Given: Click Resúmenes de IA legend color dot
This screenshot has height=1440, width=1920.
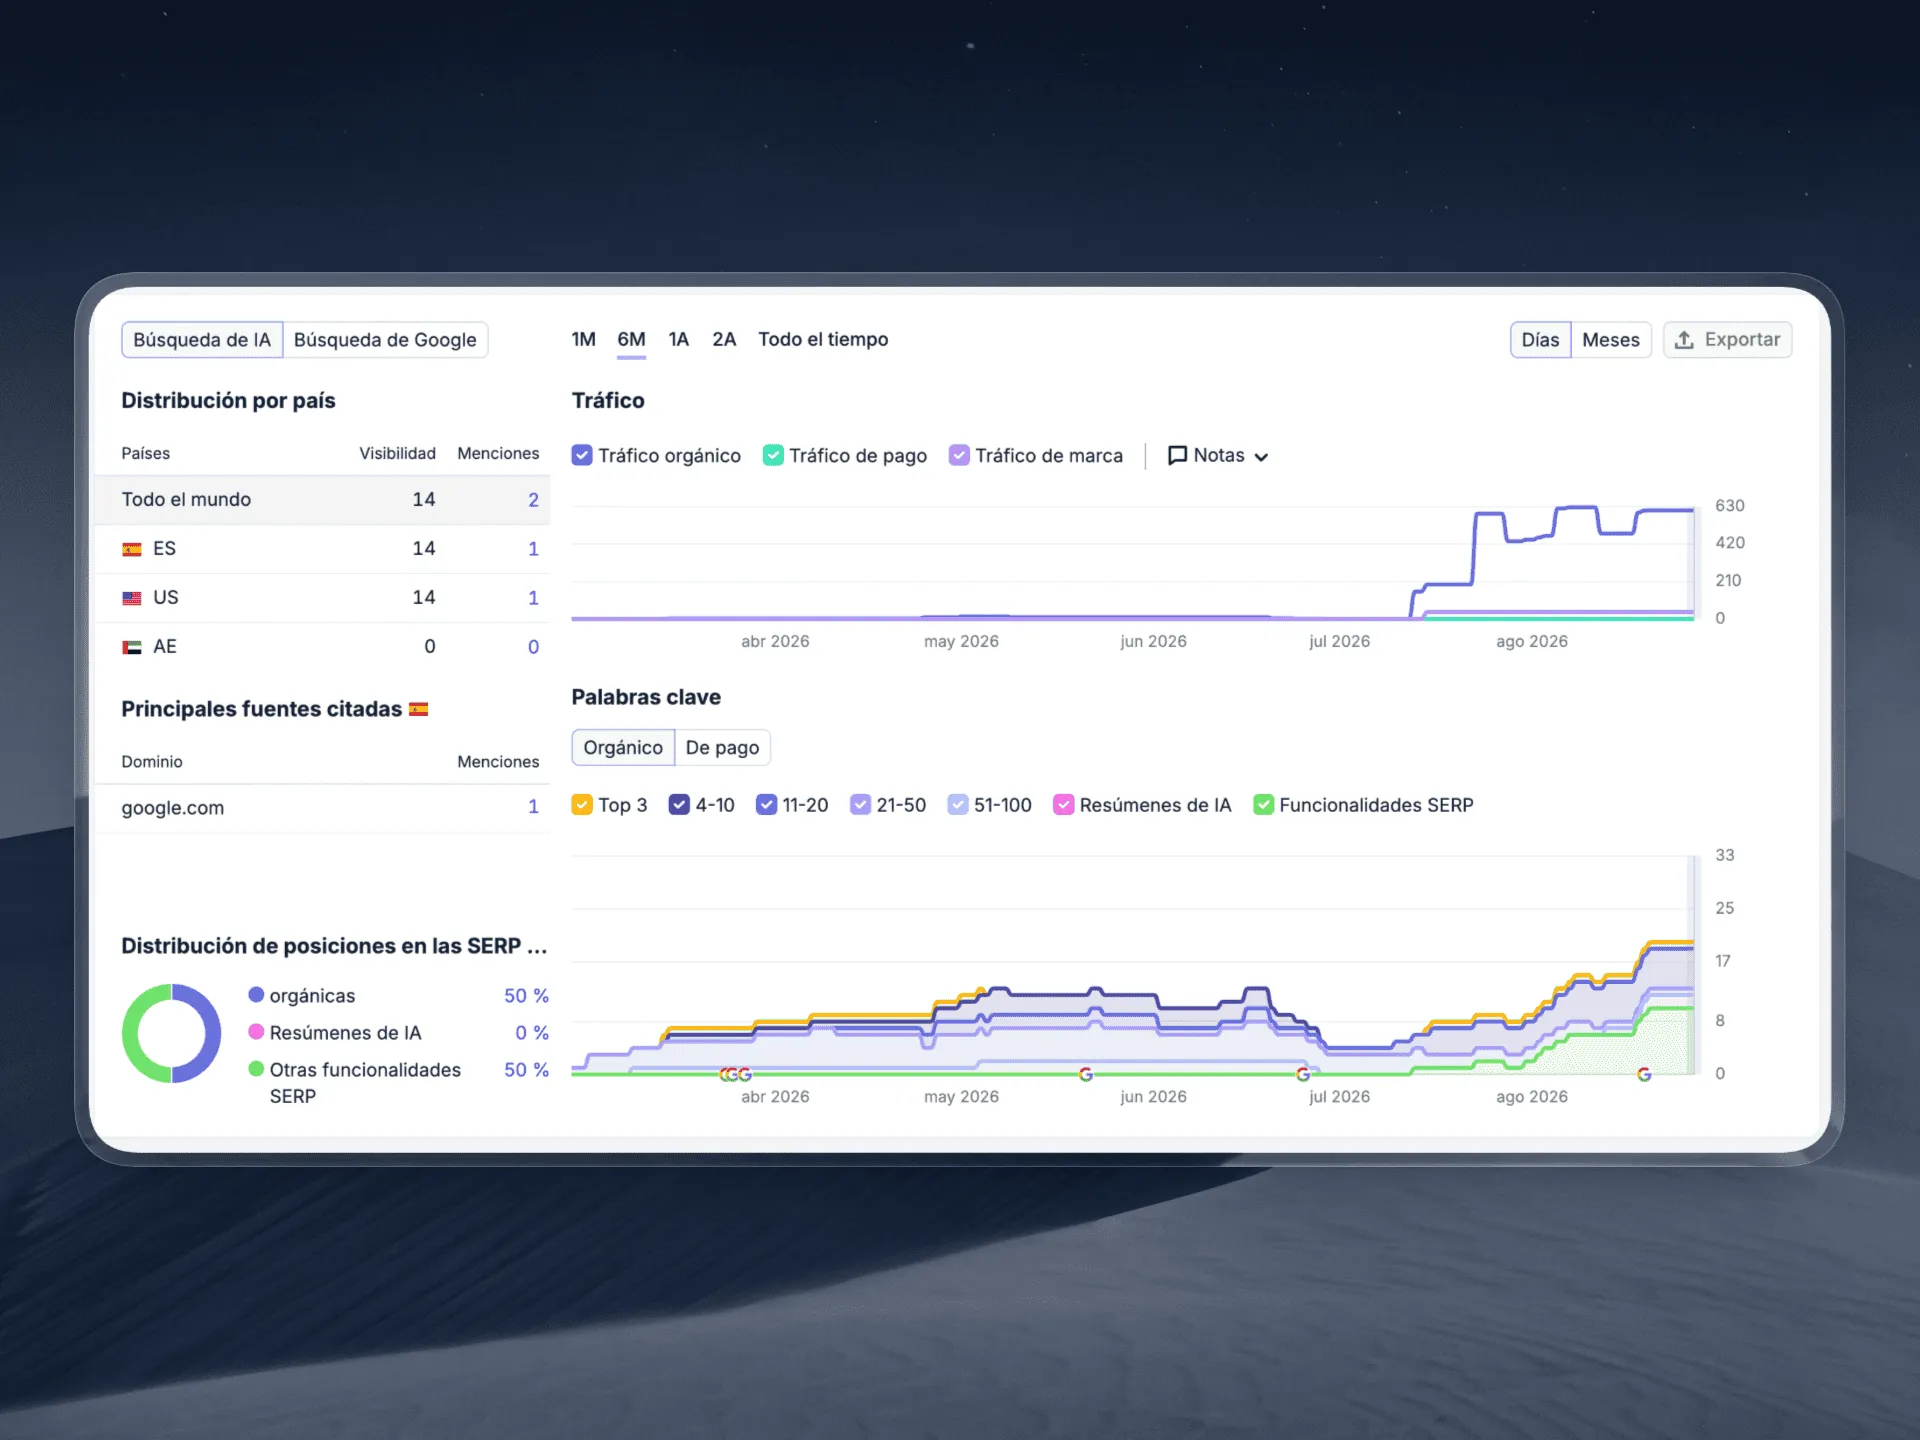Looking at the screenshot, I should [x=256, y=1032].
